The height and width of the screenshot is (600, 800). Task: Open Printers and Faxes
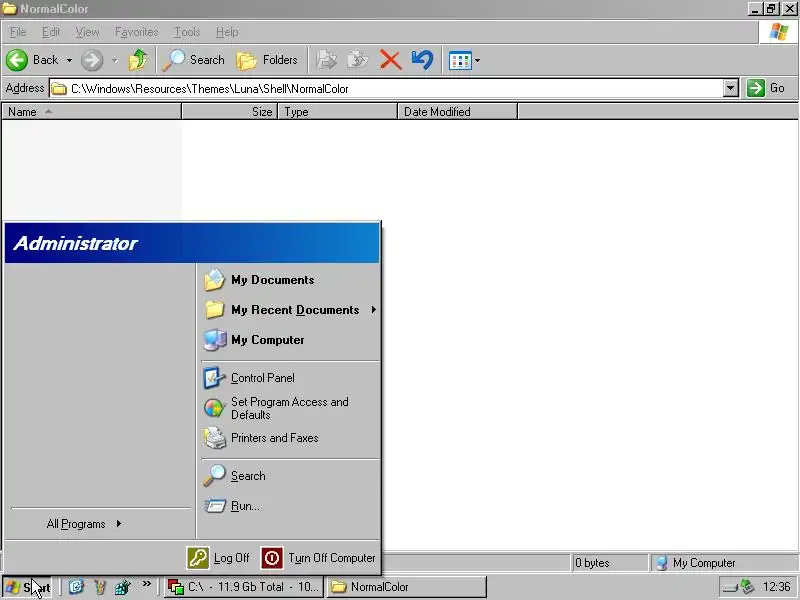tap(289, 438)
